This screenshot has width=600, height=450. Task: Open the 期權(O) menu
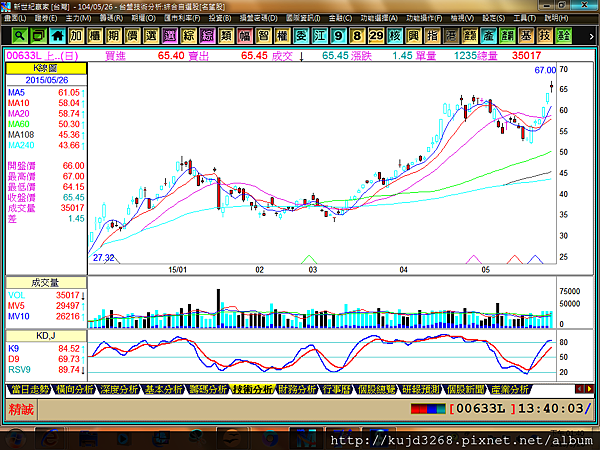pyautogui.click(x=143, y=18)
